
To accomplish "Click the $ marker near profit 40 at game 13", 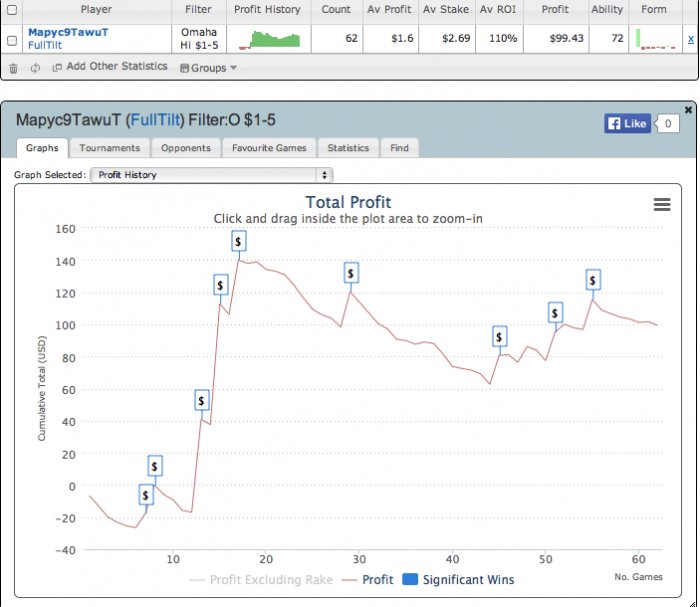I will (x=201, y=400).
